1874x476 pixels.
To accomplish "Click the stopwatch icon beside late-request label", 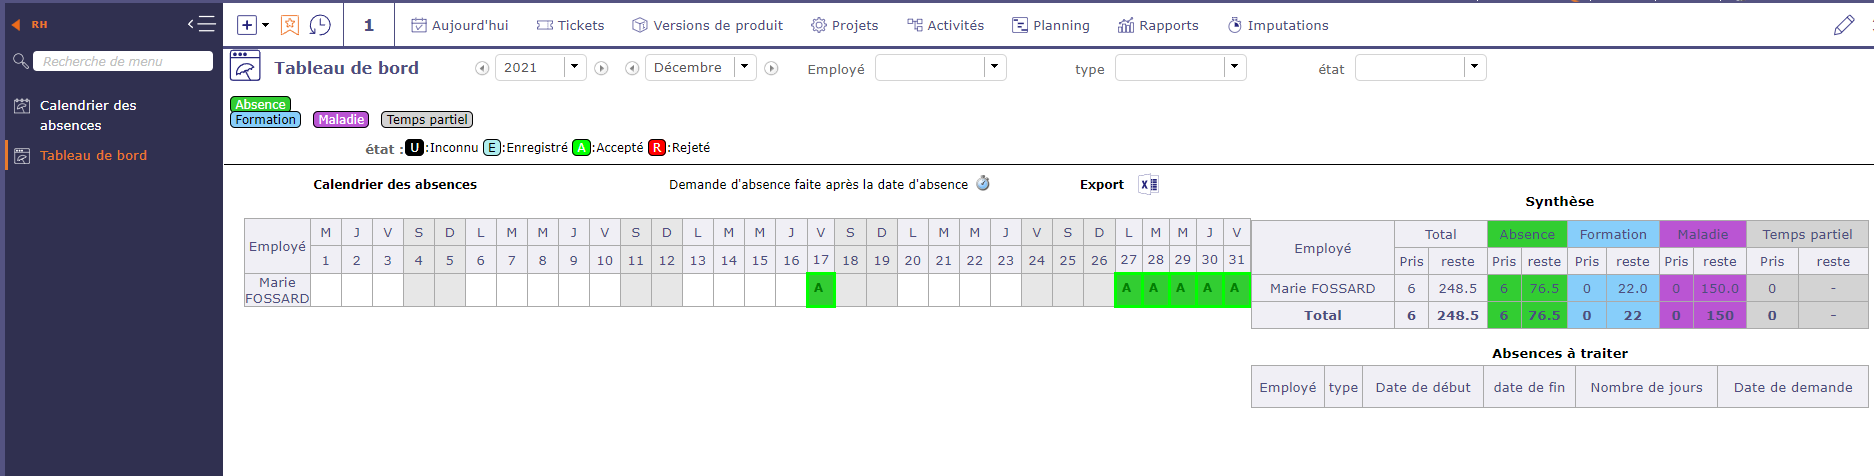I will pos(983,184).
